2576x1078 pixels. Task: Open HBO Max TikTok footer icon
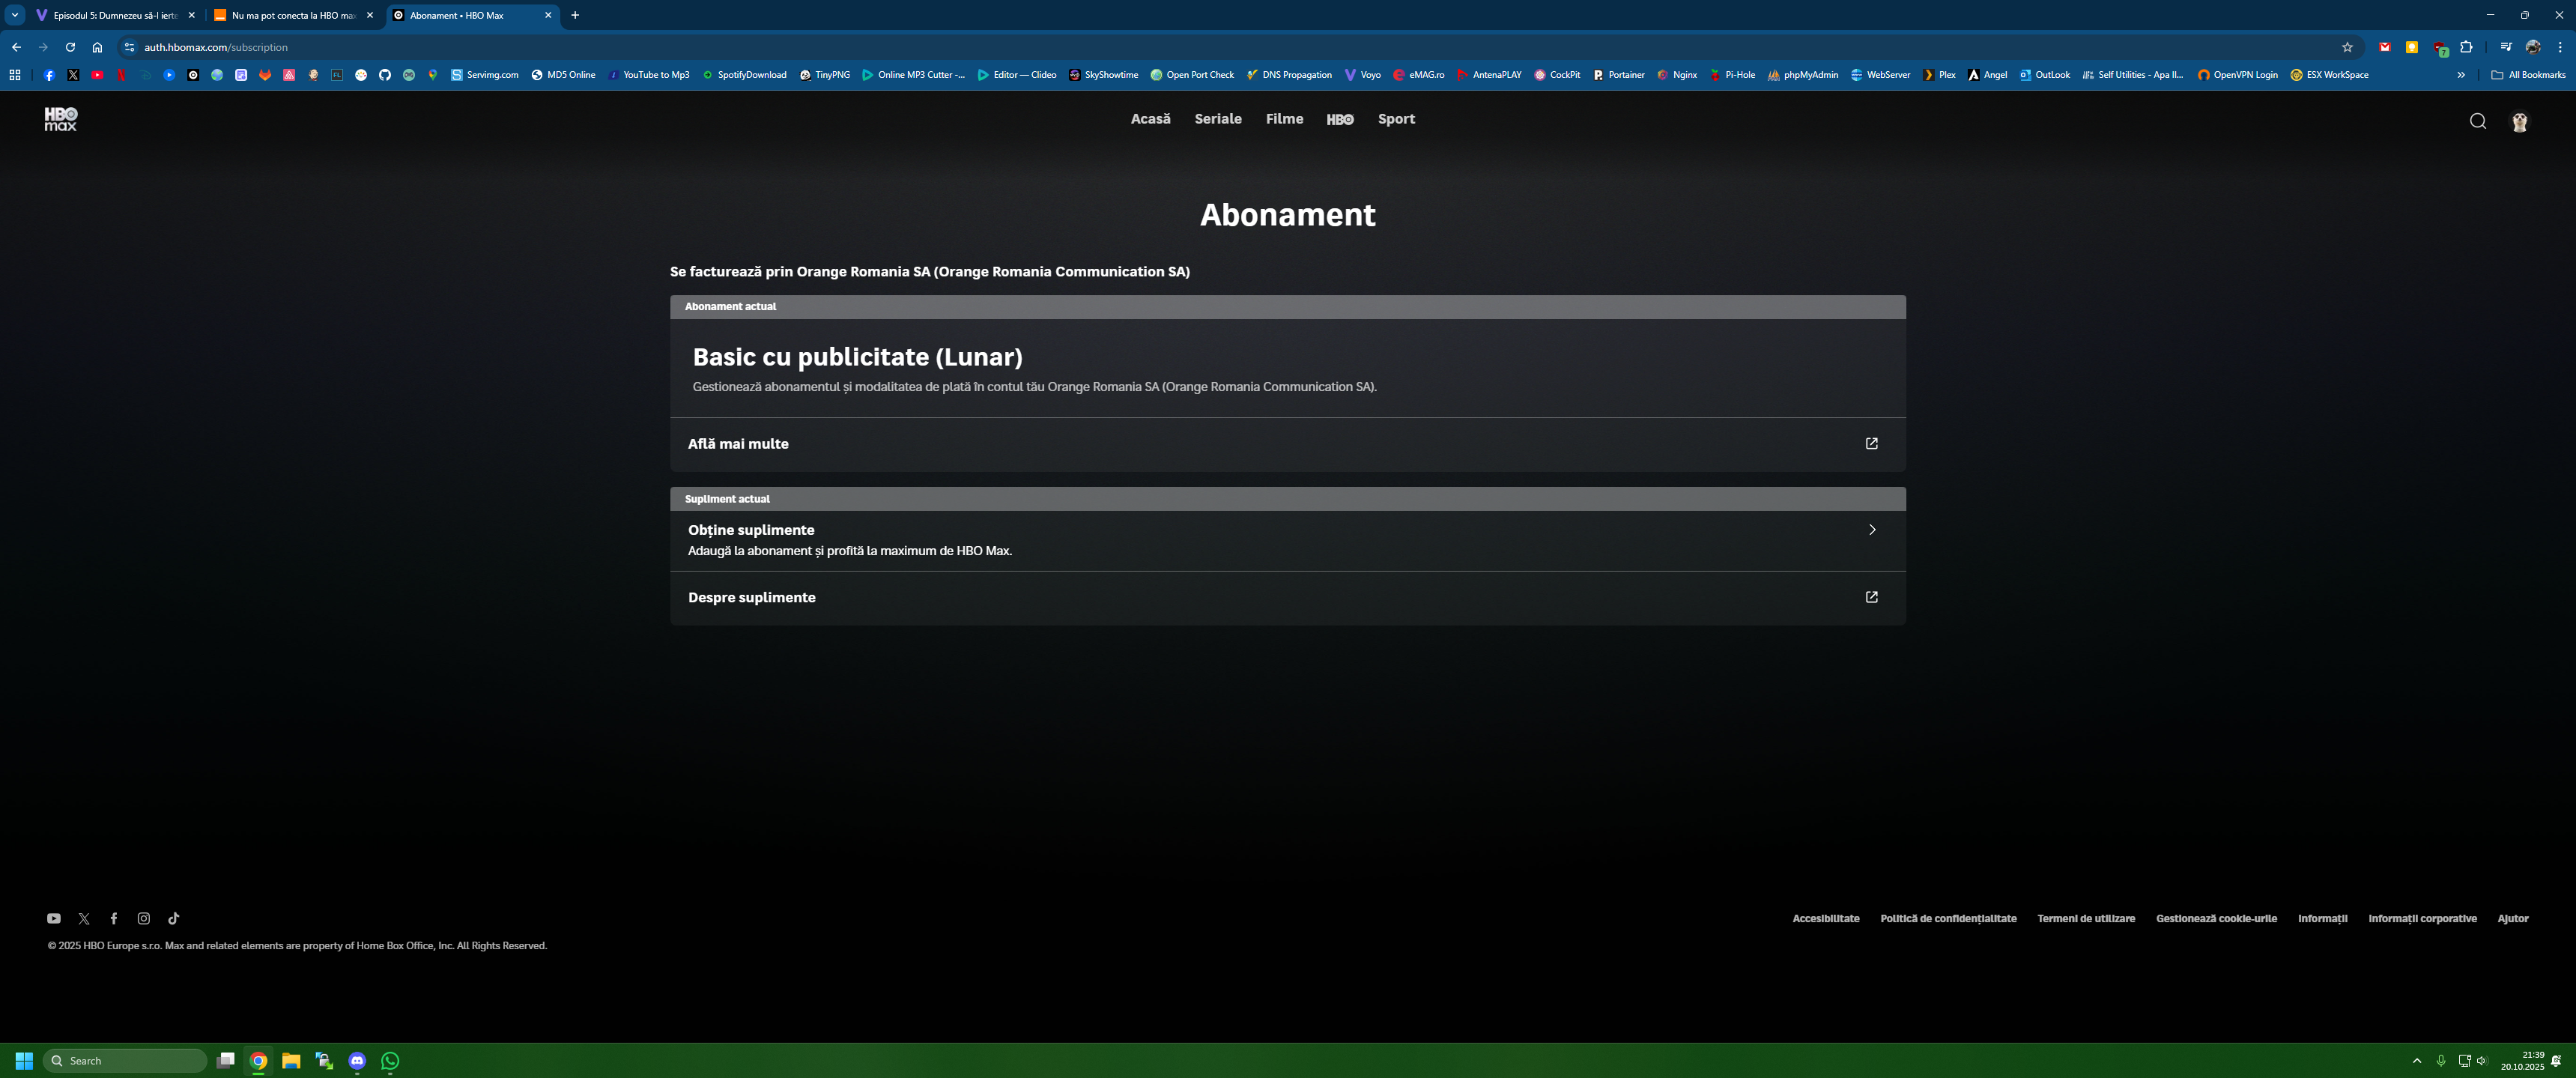tap(174, 918)
